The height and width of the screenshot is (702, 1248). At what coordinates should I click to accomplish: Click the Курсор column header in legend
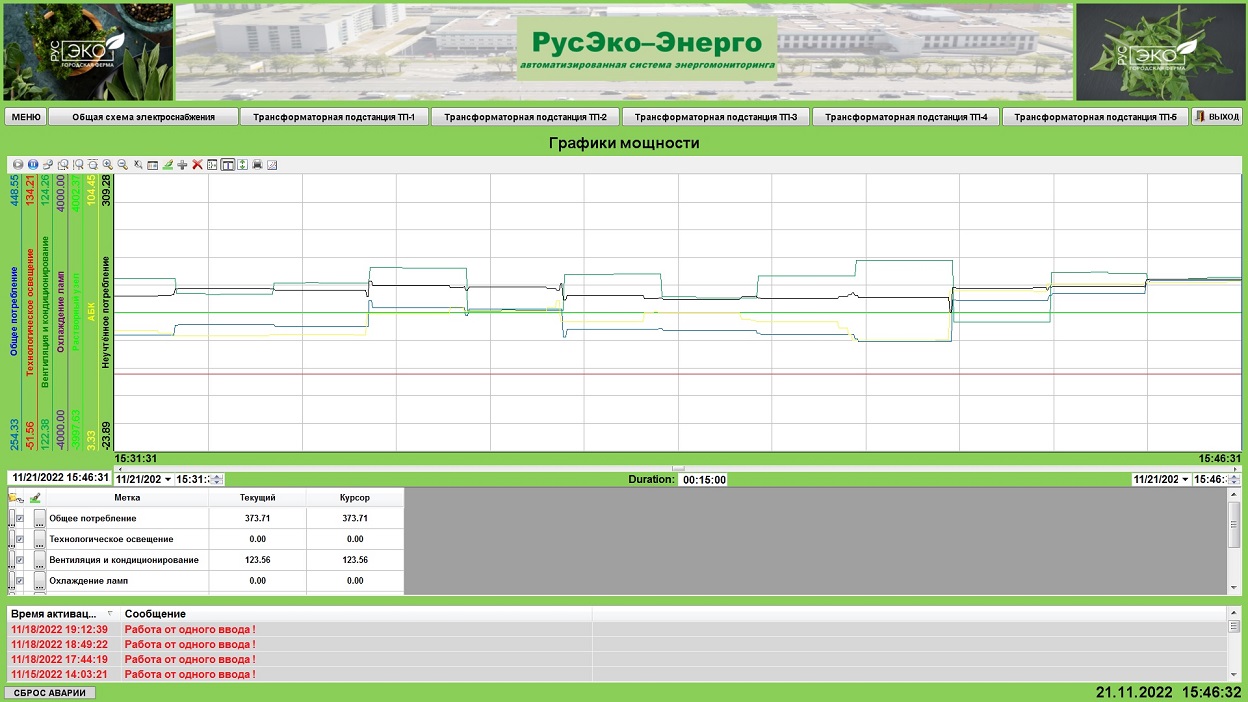tap(355, 497)
